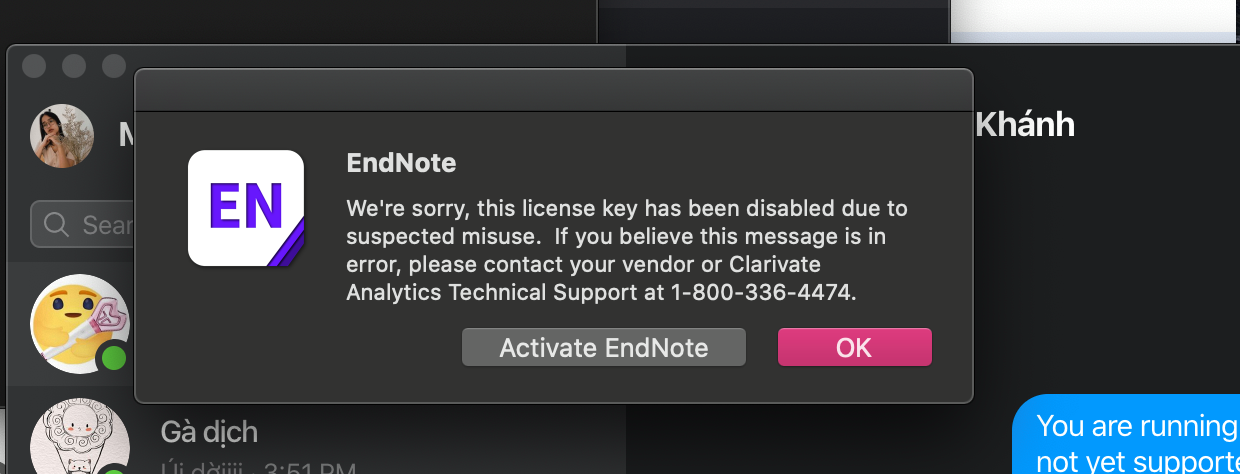
Task: Click green online dot on emoji avatar
Action: [x=114, y=357]
